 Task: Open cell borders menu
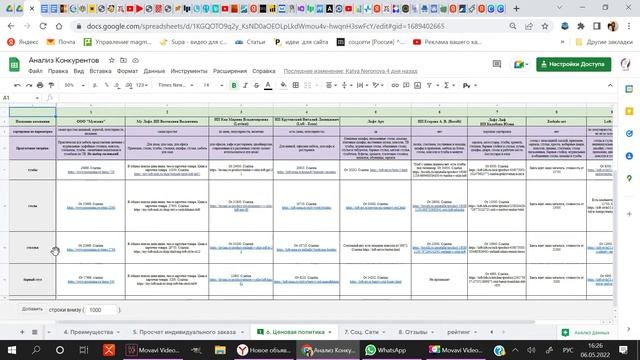point(296,85)
